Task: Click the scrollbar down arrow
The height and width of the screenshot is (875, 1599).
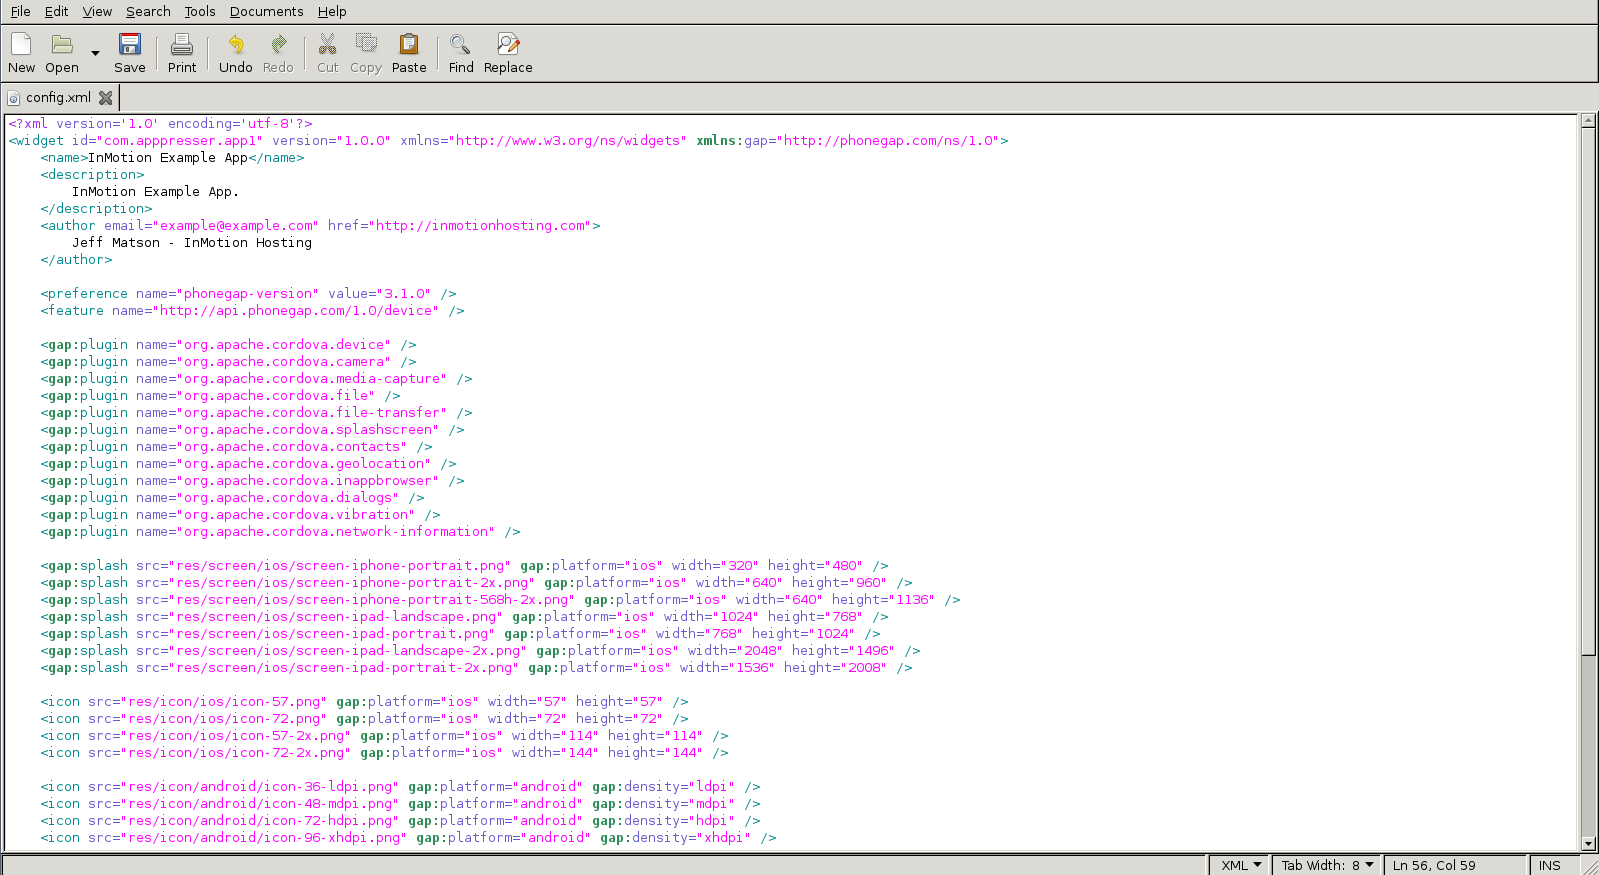Action: pos(1588,843)
